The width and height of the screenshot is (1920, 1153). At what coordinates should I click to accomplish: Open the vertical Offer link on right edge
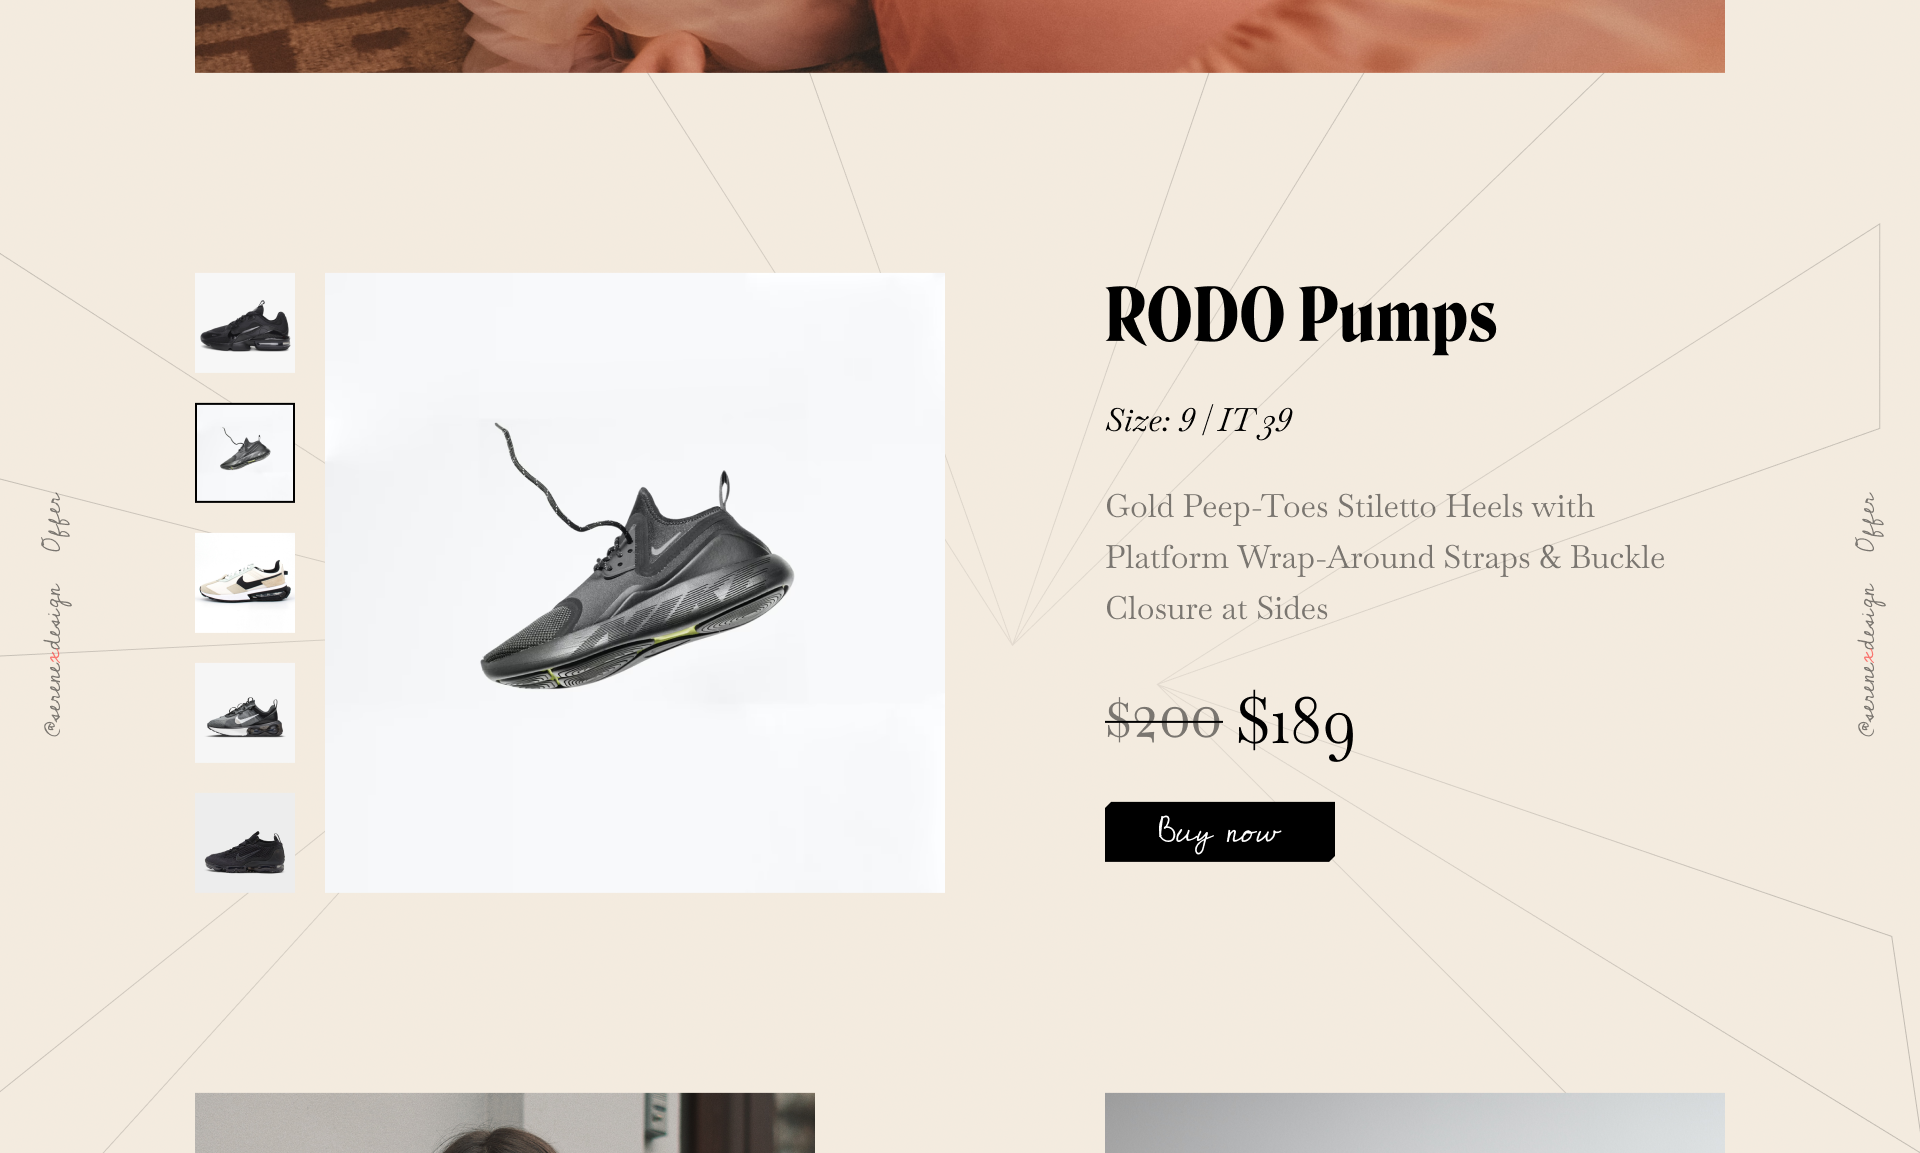click(x=1867, y=522)
